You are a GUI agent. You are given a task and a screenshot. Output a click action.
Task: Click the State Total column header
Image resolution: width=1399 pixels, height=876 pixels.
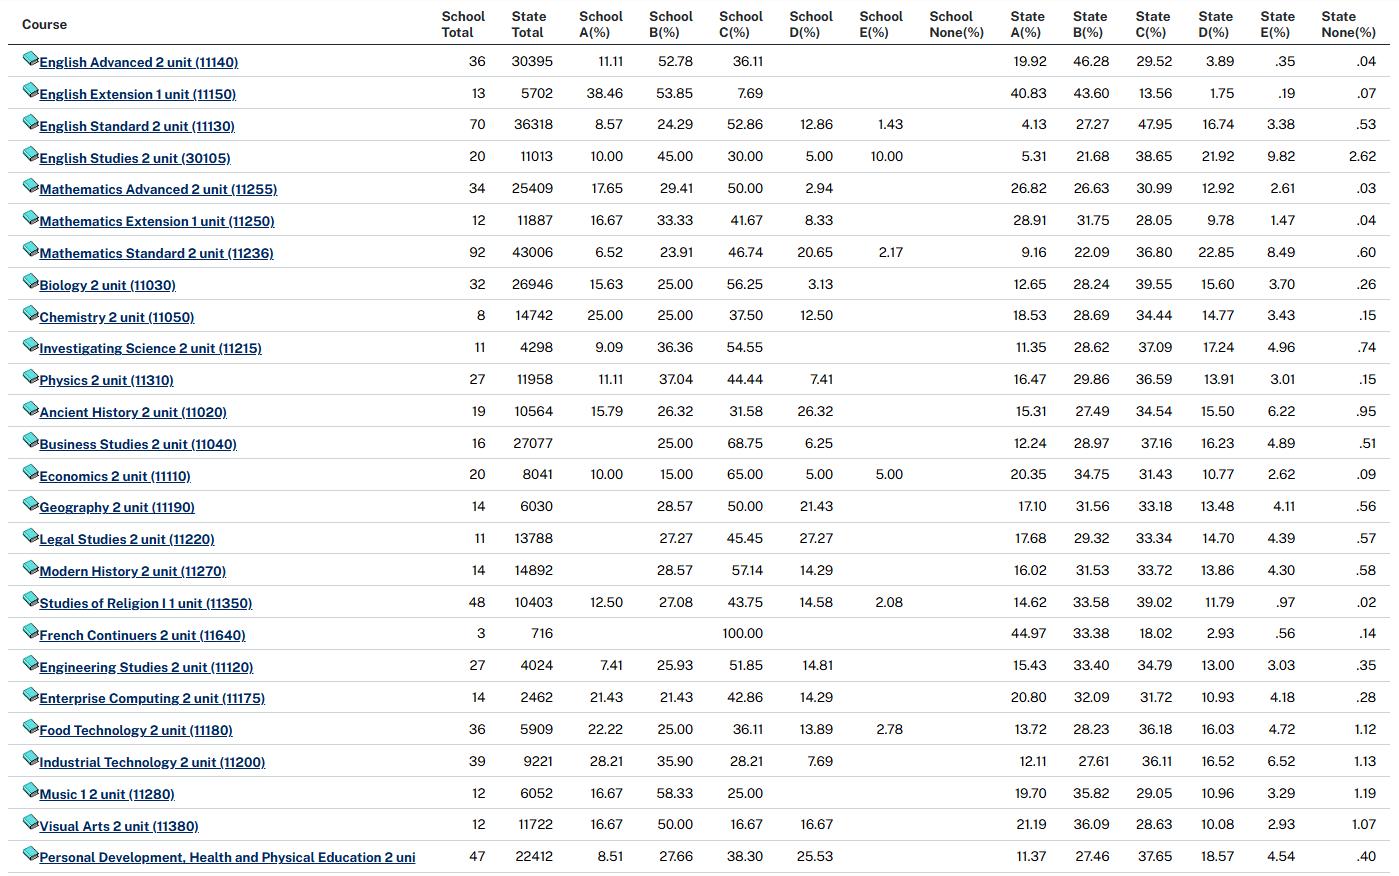point(529,24)
